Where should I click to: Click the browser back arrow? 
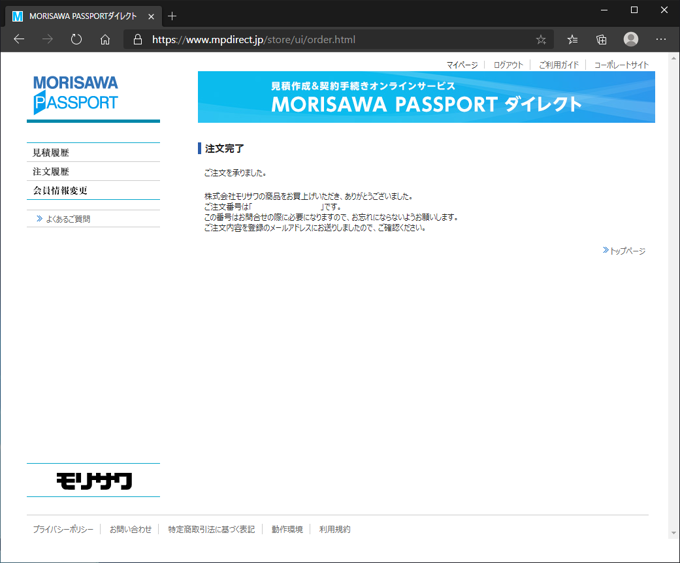(19, 39)
